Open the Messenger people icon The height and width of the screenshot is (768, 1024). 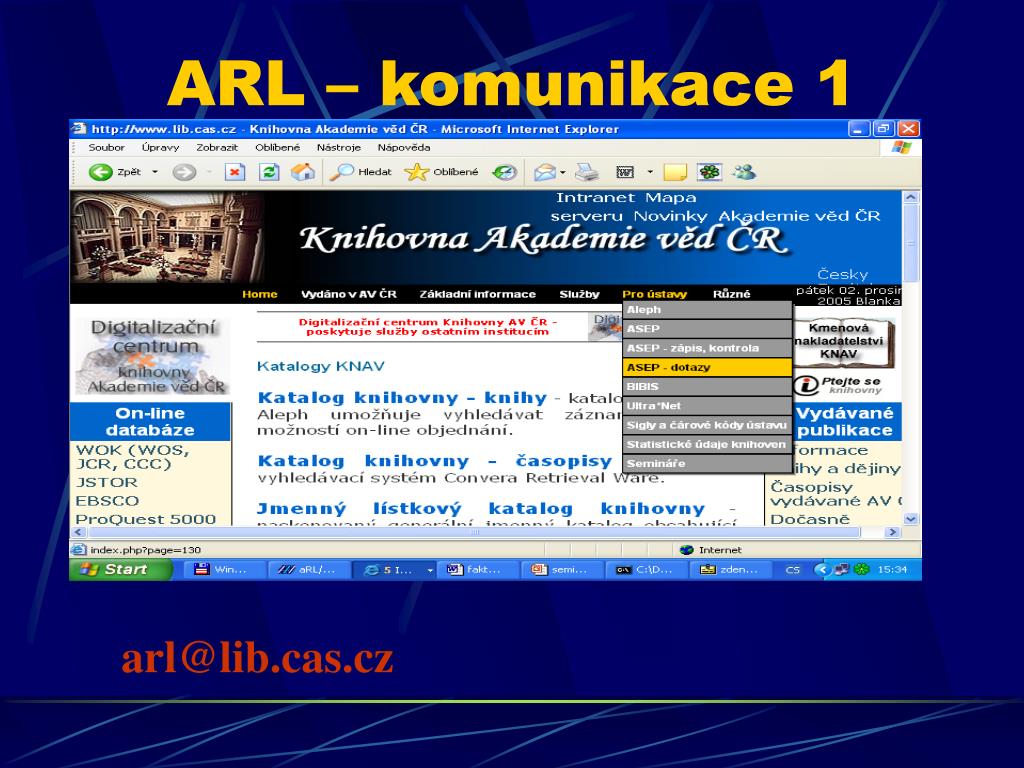coord(744,172)
